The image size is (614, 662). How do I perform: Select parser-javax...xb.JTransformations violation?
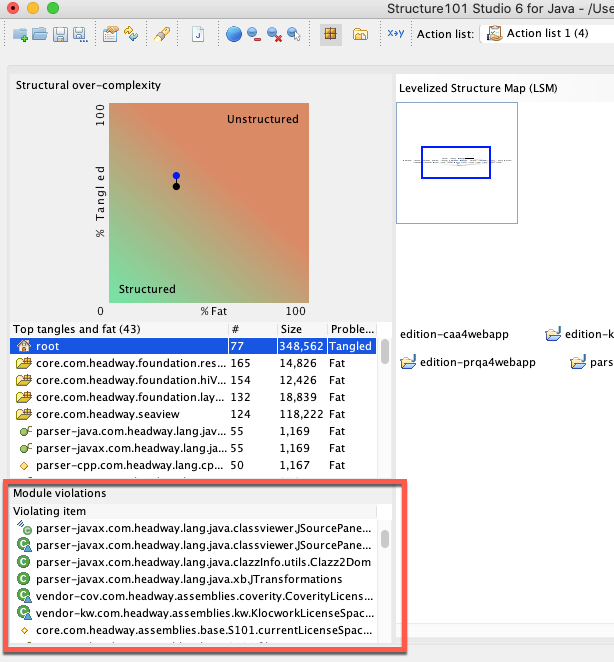tap(193, 579)
